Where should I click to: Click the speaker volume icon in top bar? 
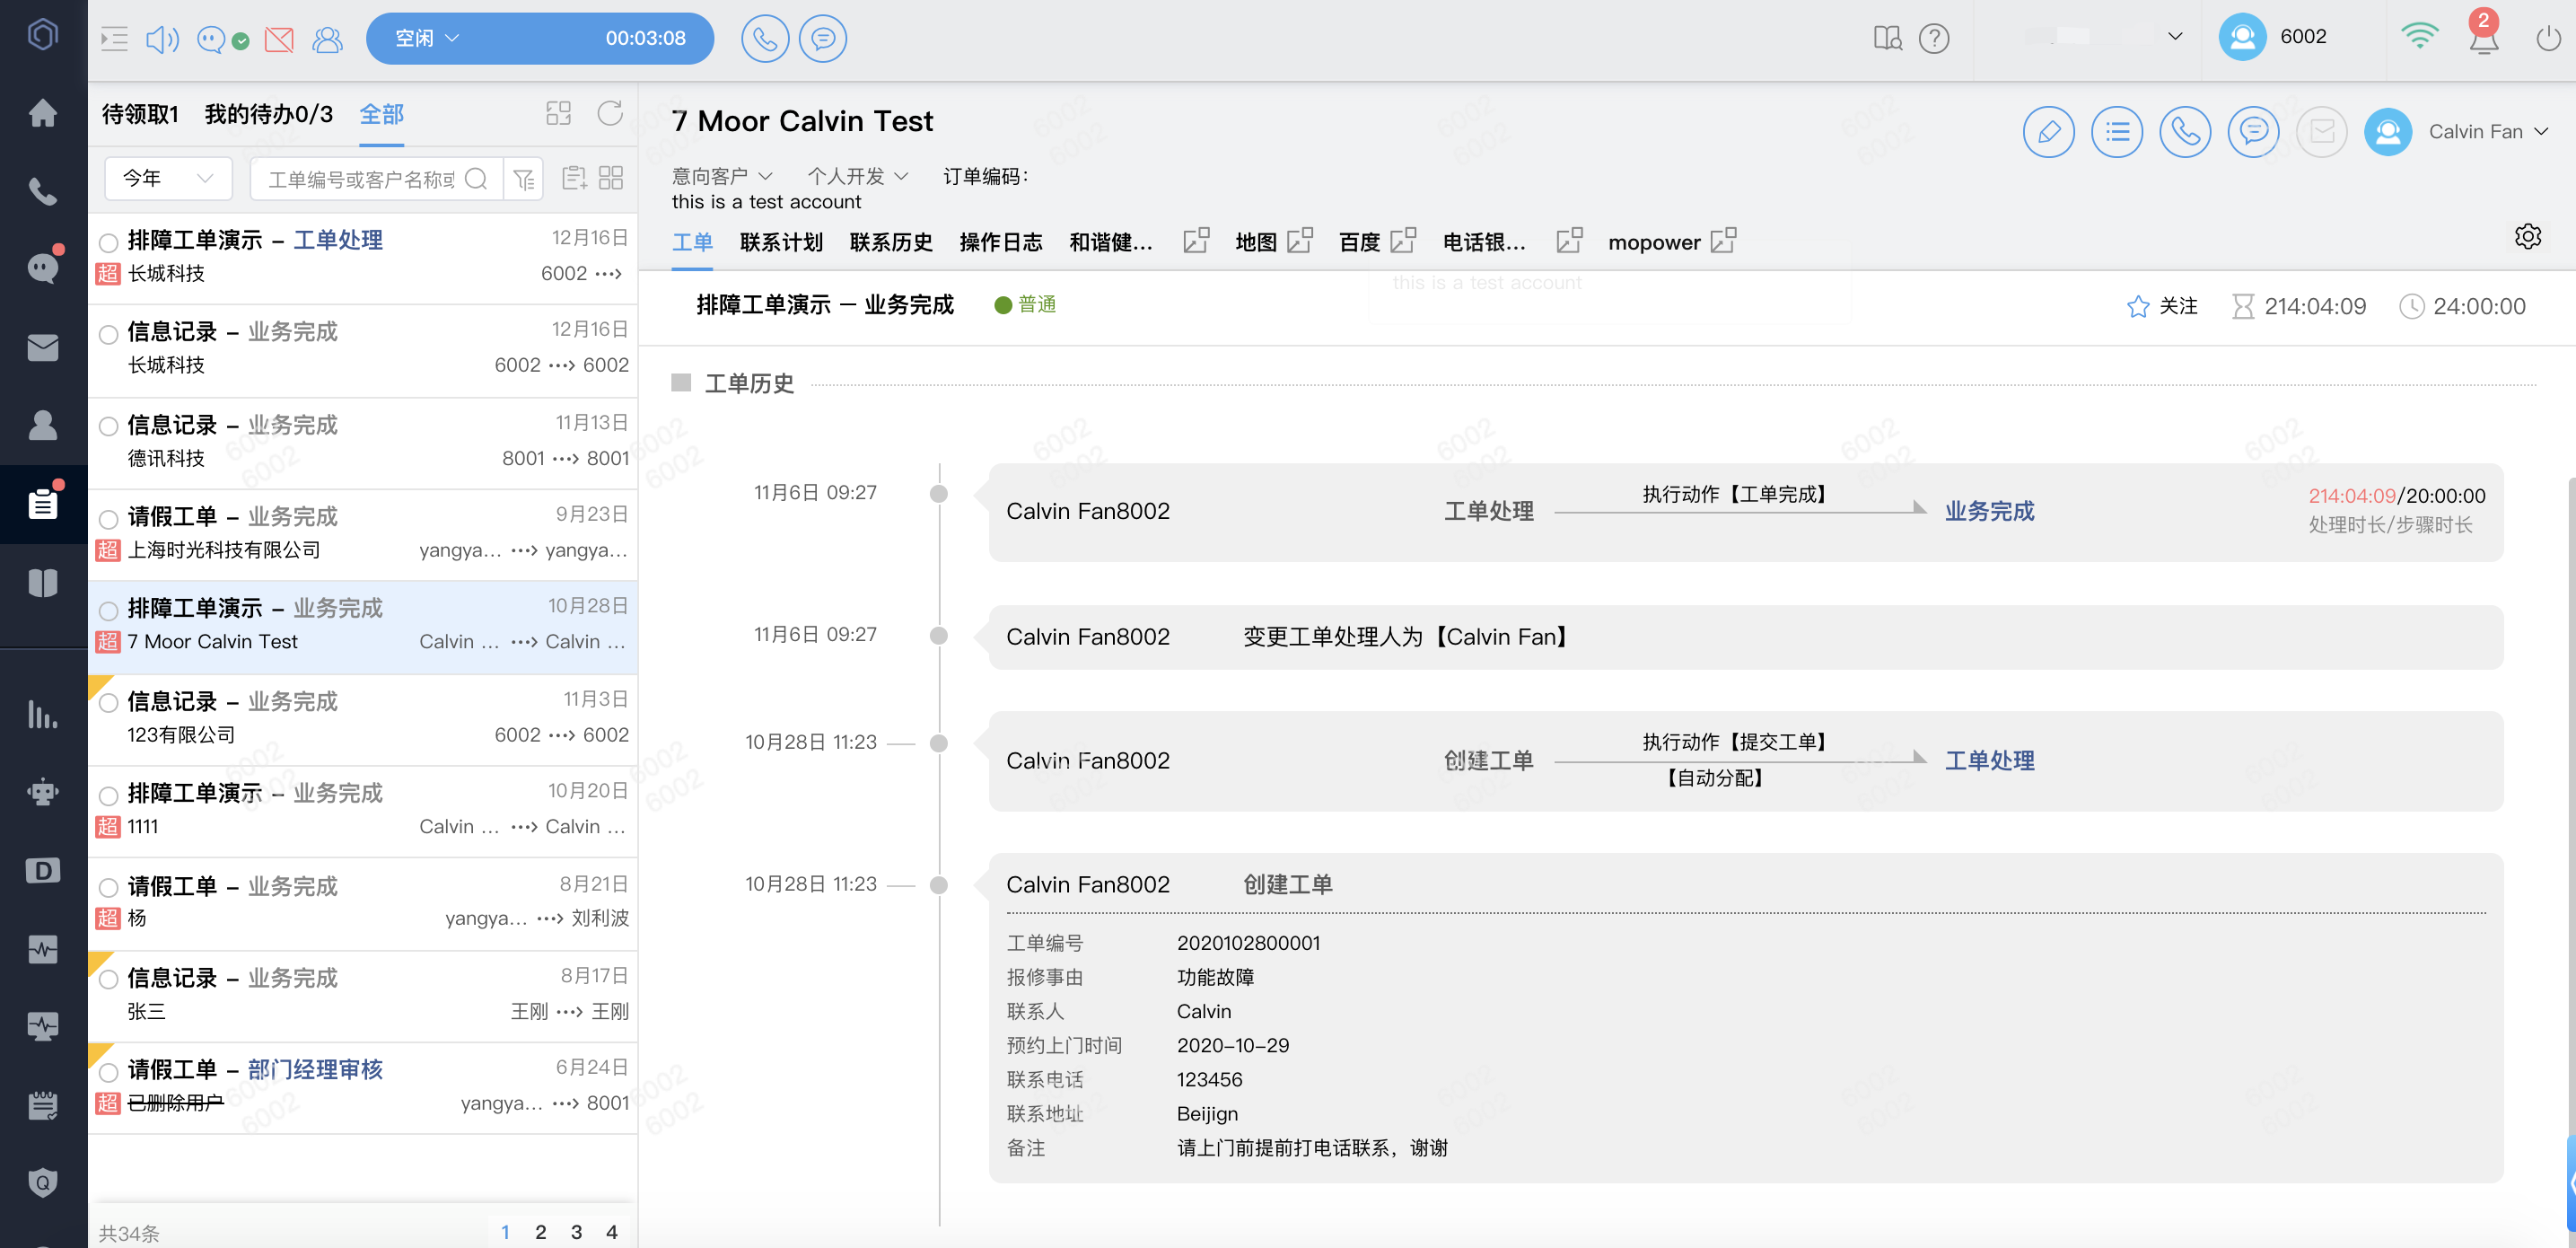click(162, 39)
